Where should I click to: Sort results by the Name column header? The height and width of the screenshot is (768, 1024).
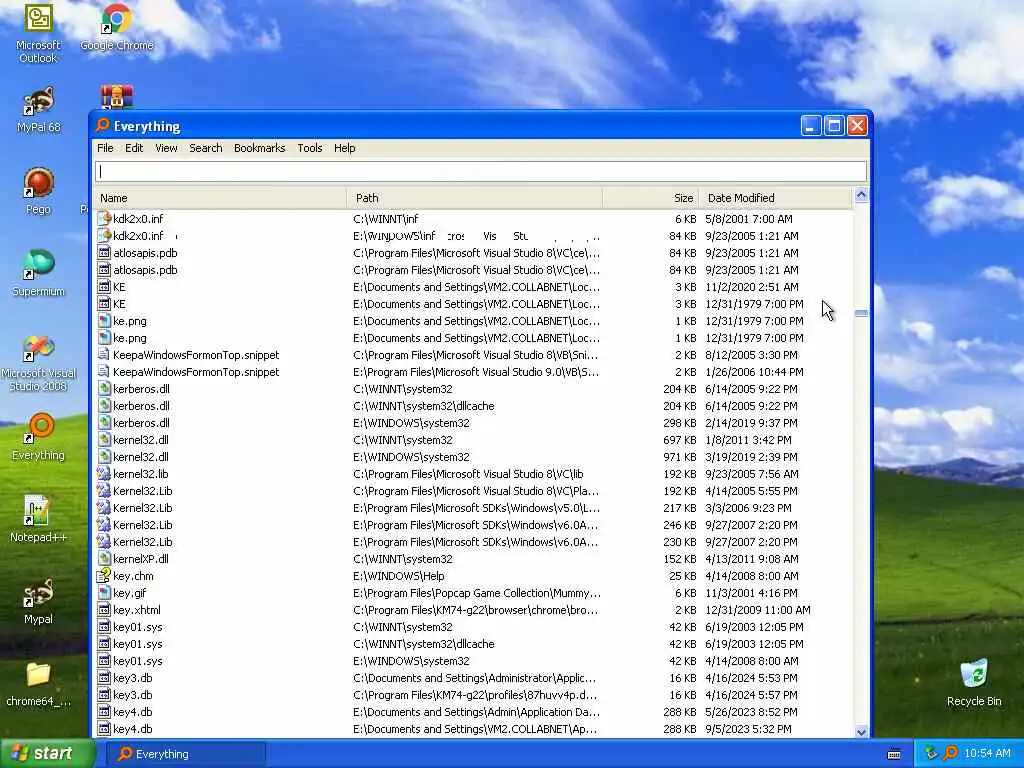point(221,198)
